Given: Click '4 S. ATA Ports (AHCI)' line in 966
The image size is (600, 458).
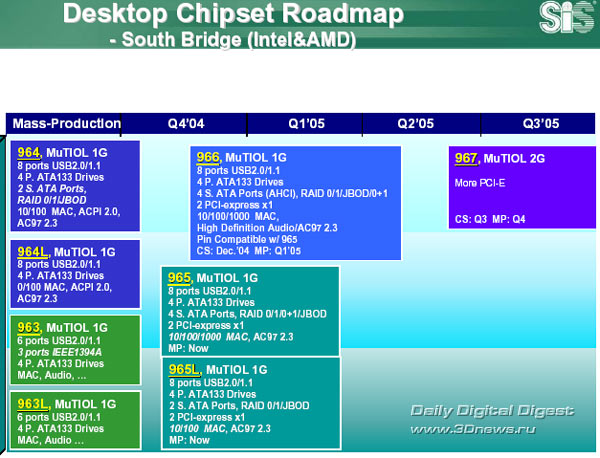Looking at the screenshot, I should [292, 194].
